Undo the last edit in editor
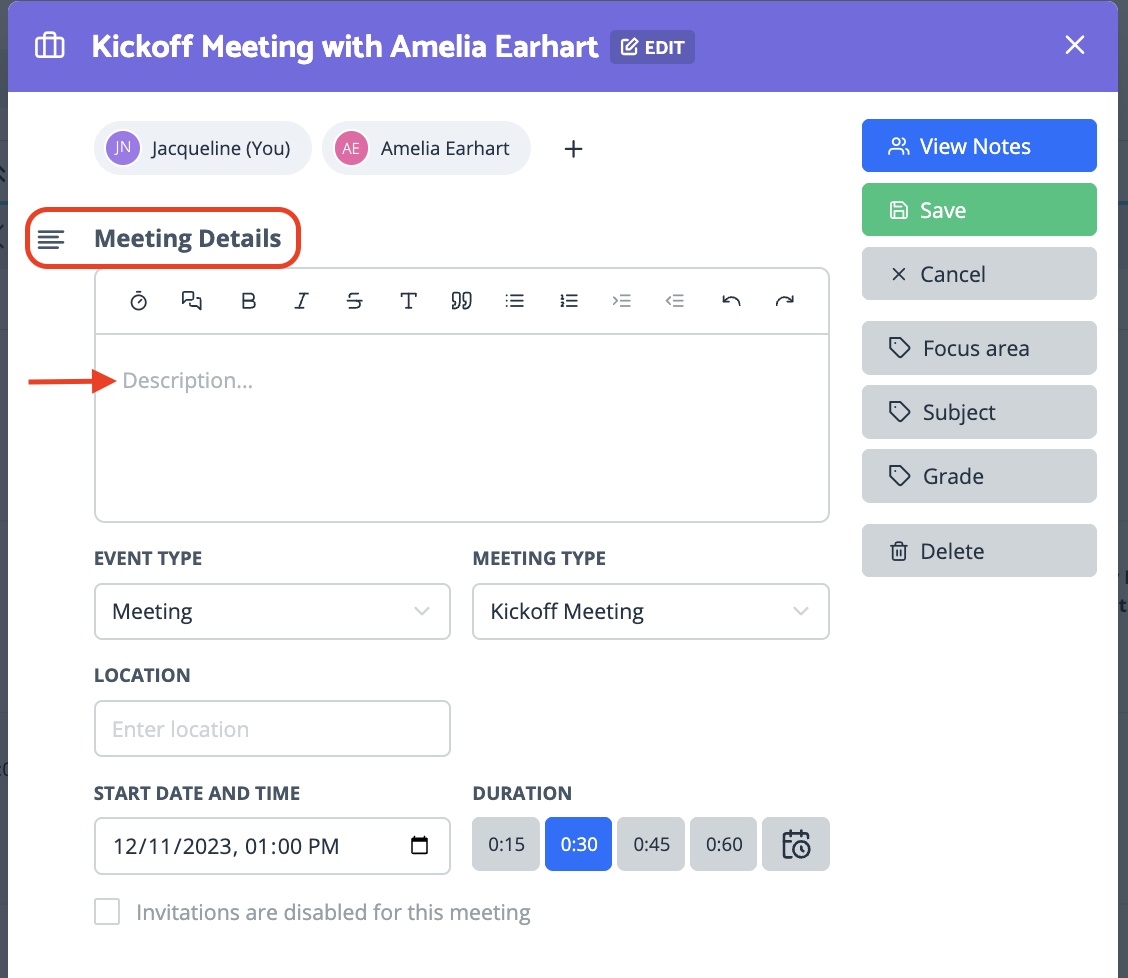 731,301
